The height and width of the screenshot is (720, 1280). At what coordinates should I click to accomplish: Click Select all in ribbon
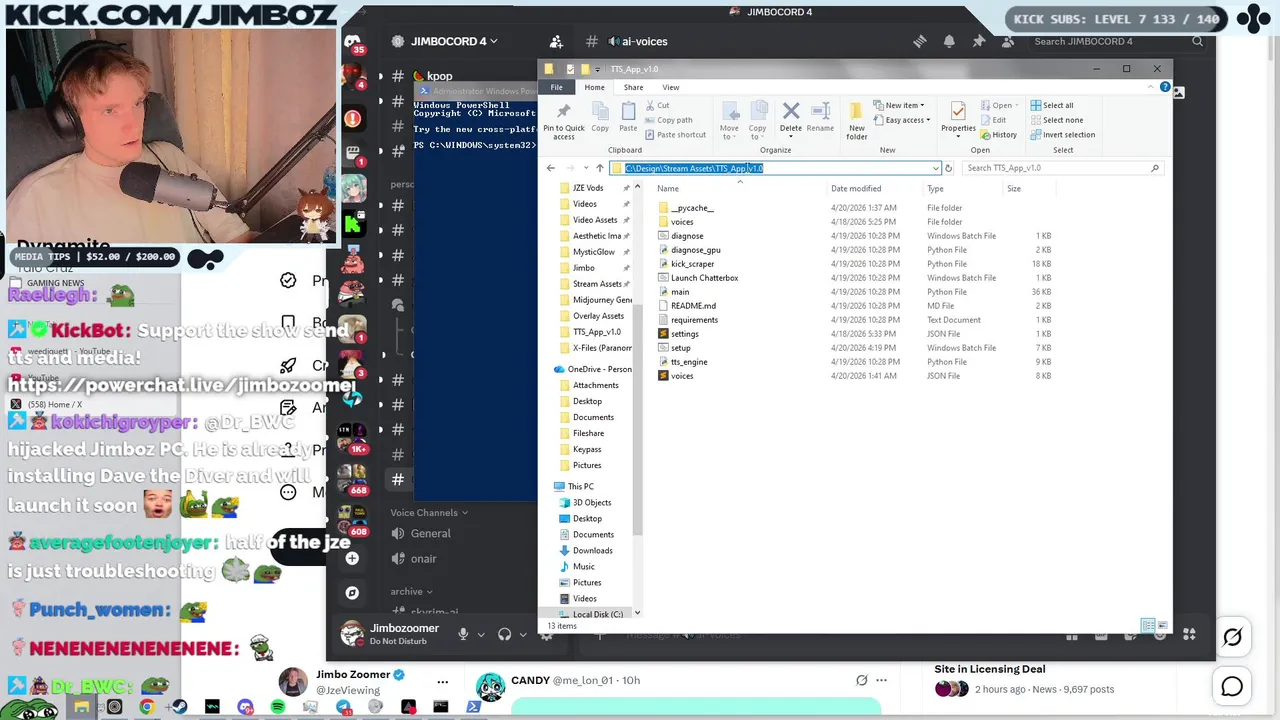click(x=1051, y=105)
